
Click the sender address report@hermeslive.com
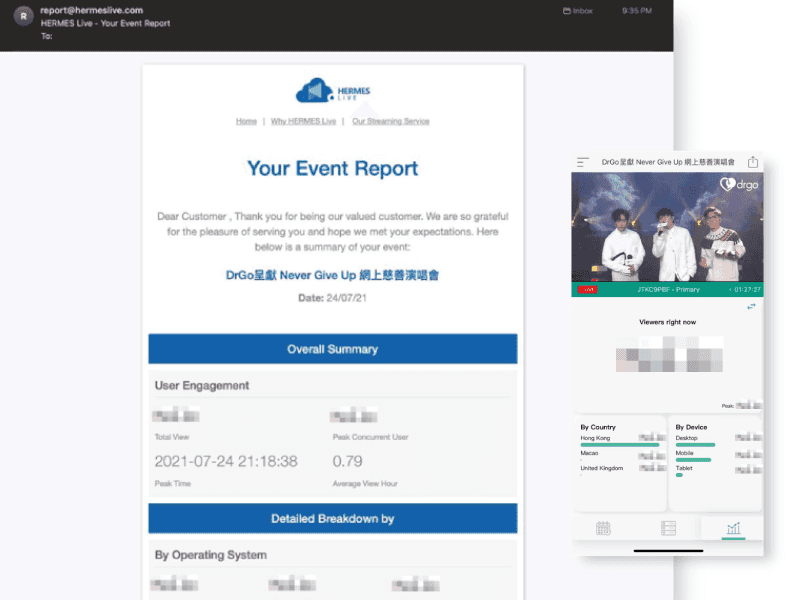click(x=92, y=10)
